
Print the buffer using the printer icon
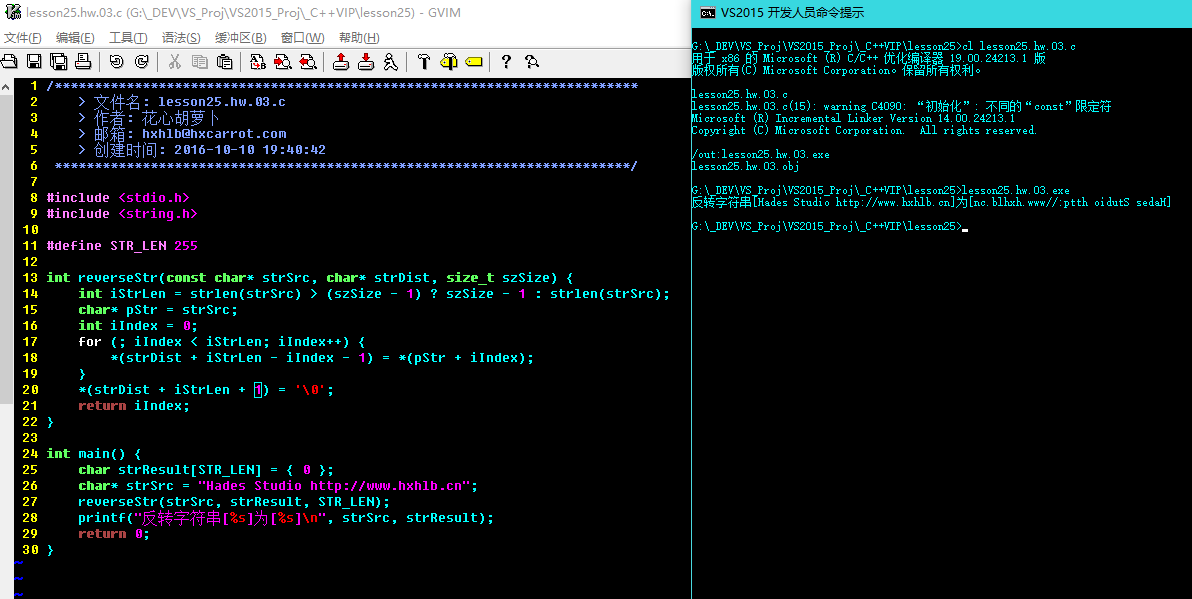[x=83, y=62]
